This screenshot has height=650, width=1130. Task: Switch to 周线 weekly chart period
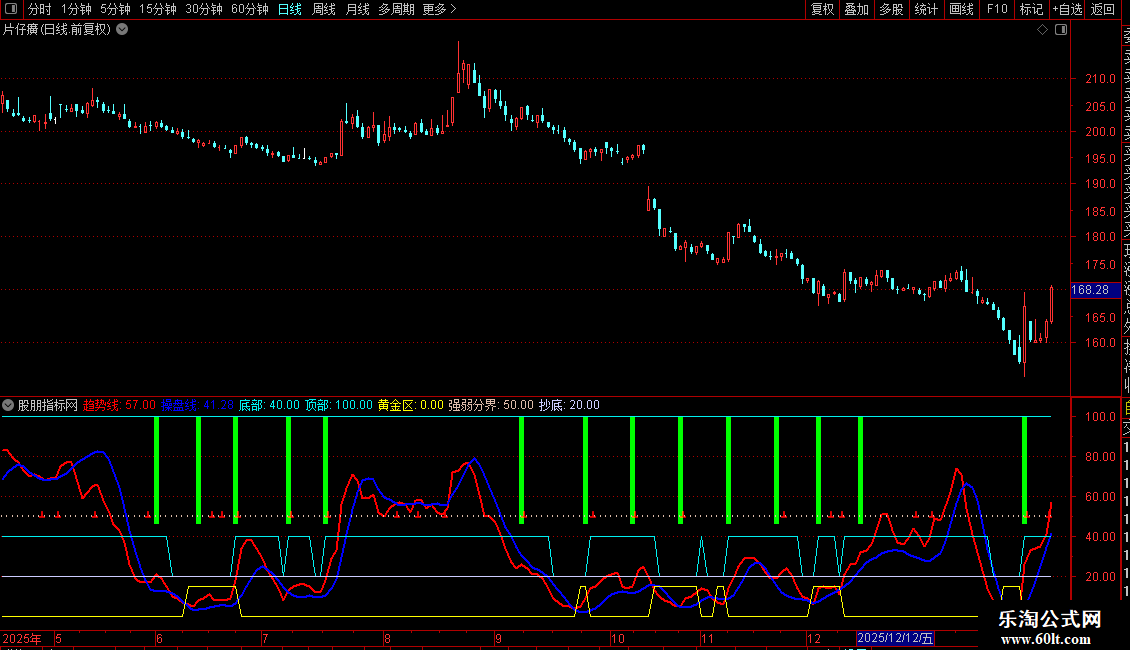coord(324,9)
